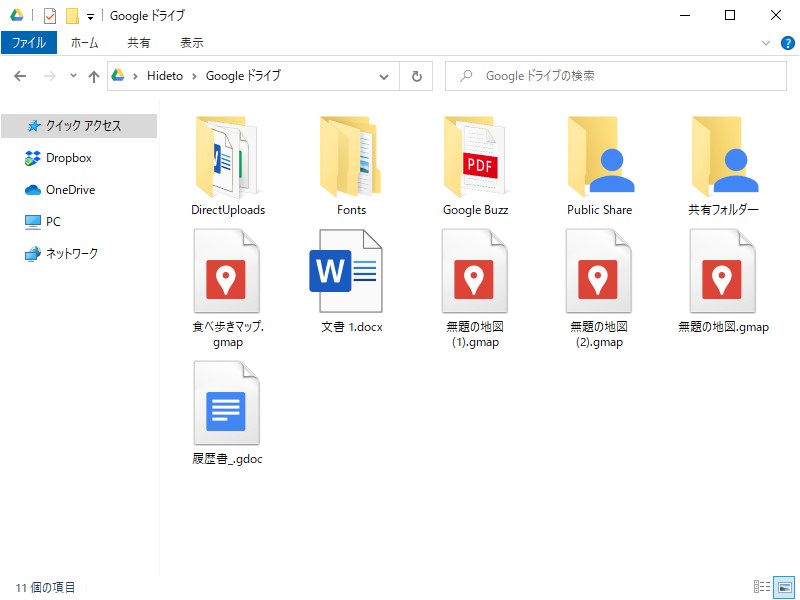Viewport: 800px width, 600px height.
Task: Open the Google Docs file 履歴書_.gdoc
Action: click(227, 405)
